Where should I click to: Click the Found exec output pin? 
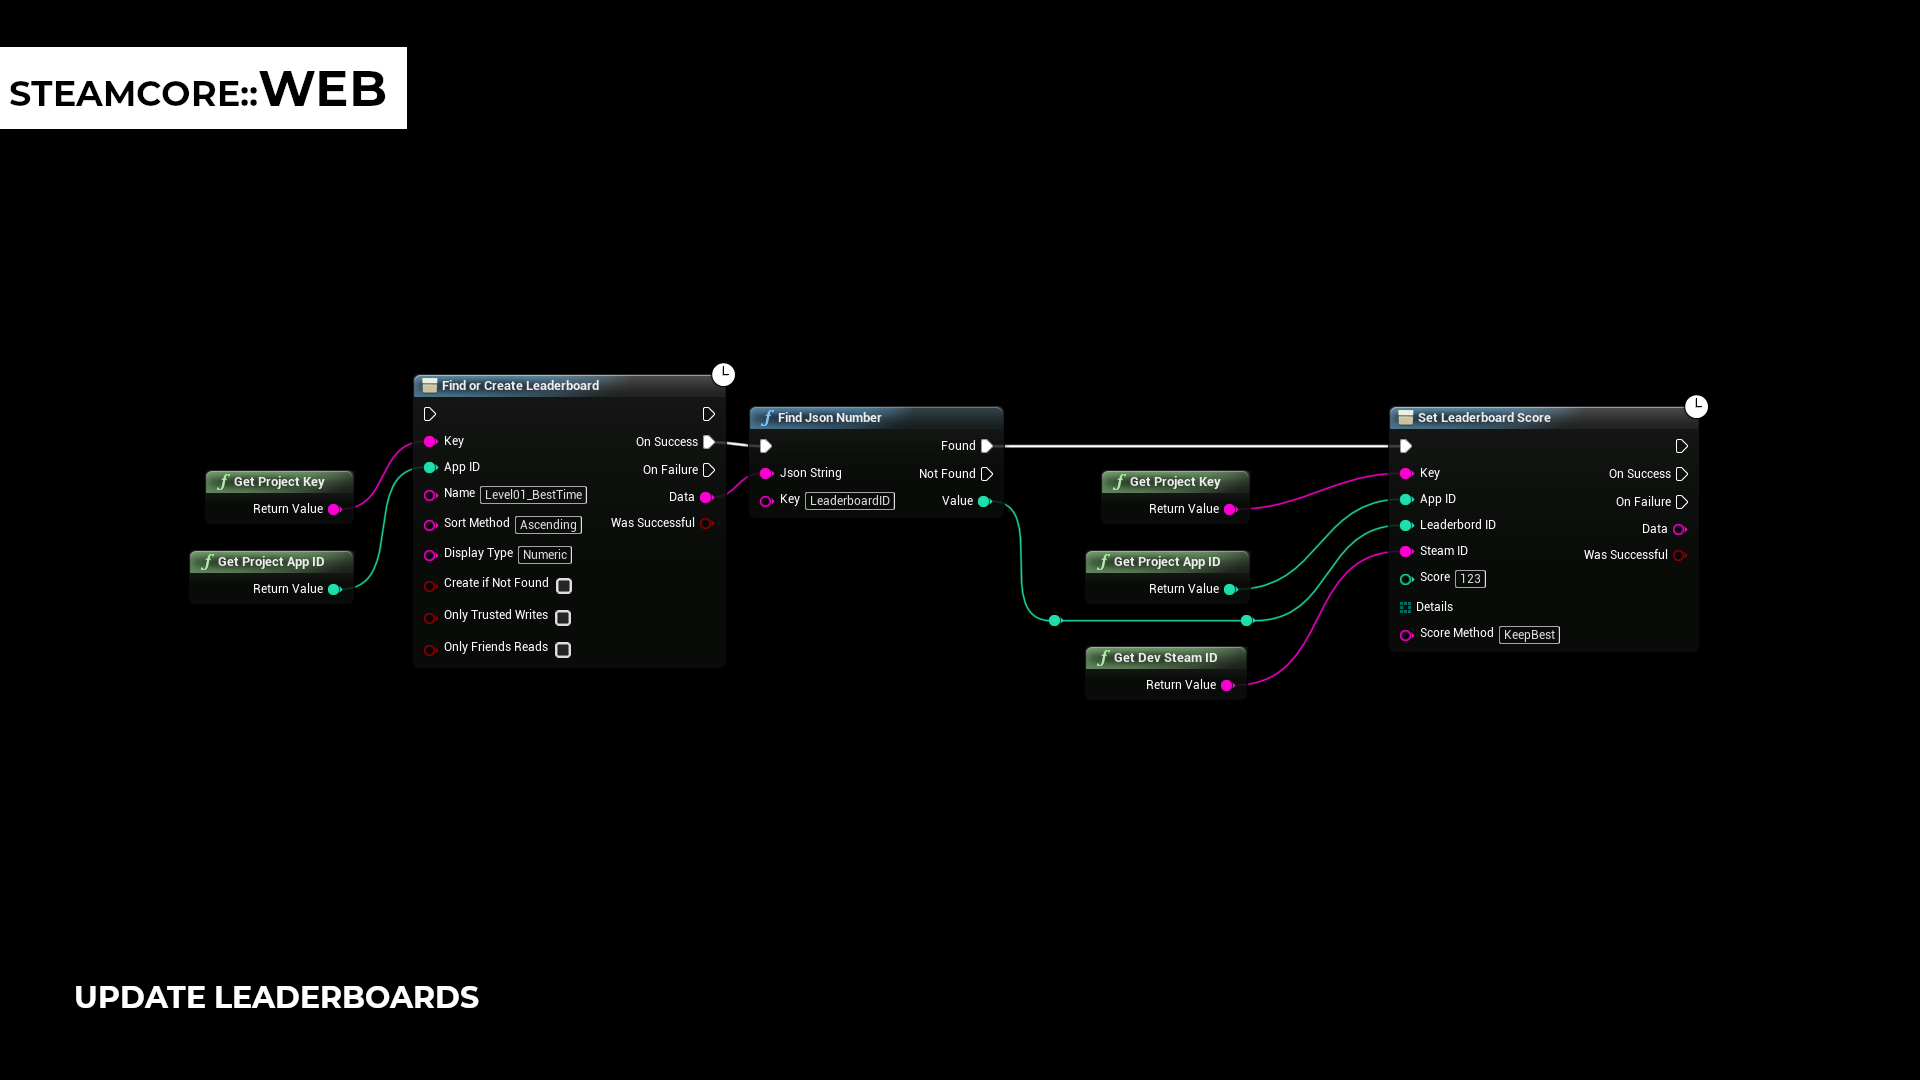(987, 446)
